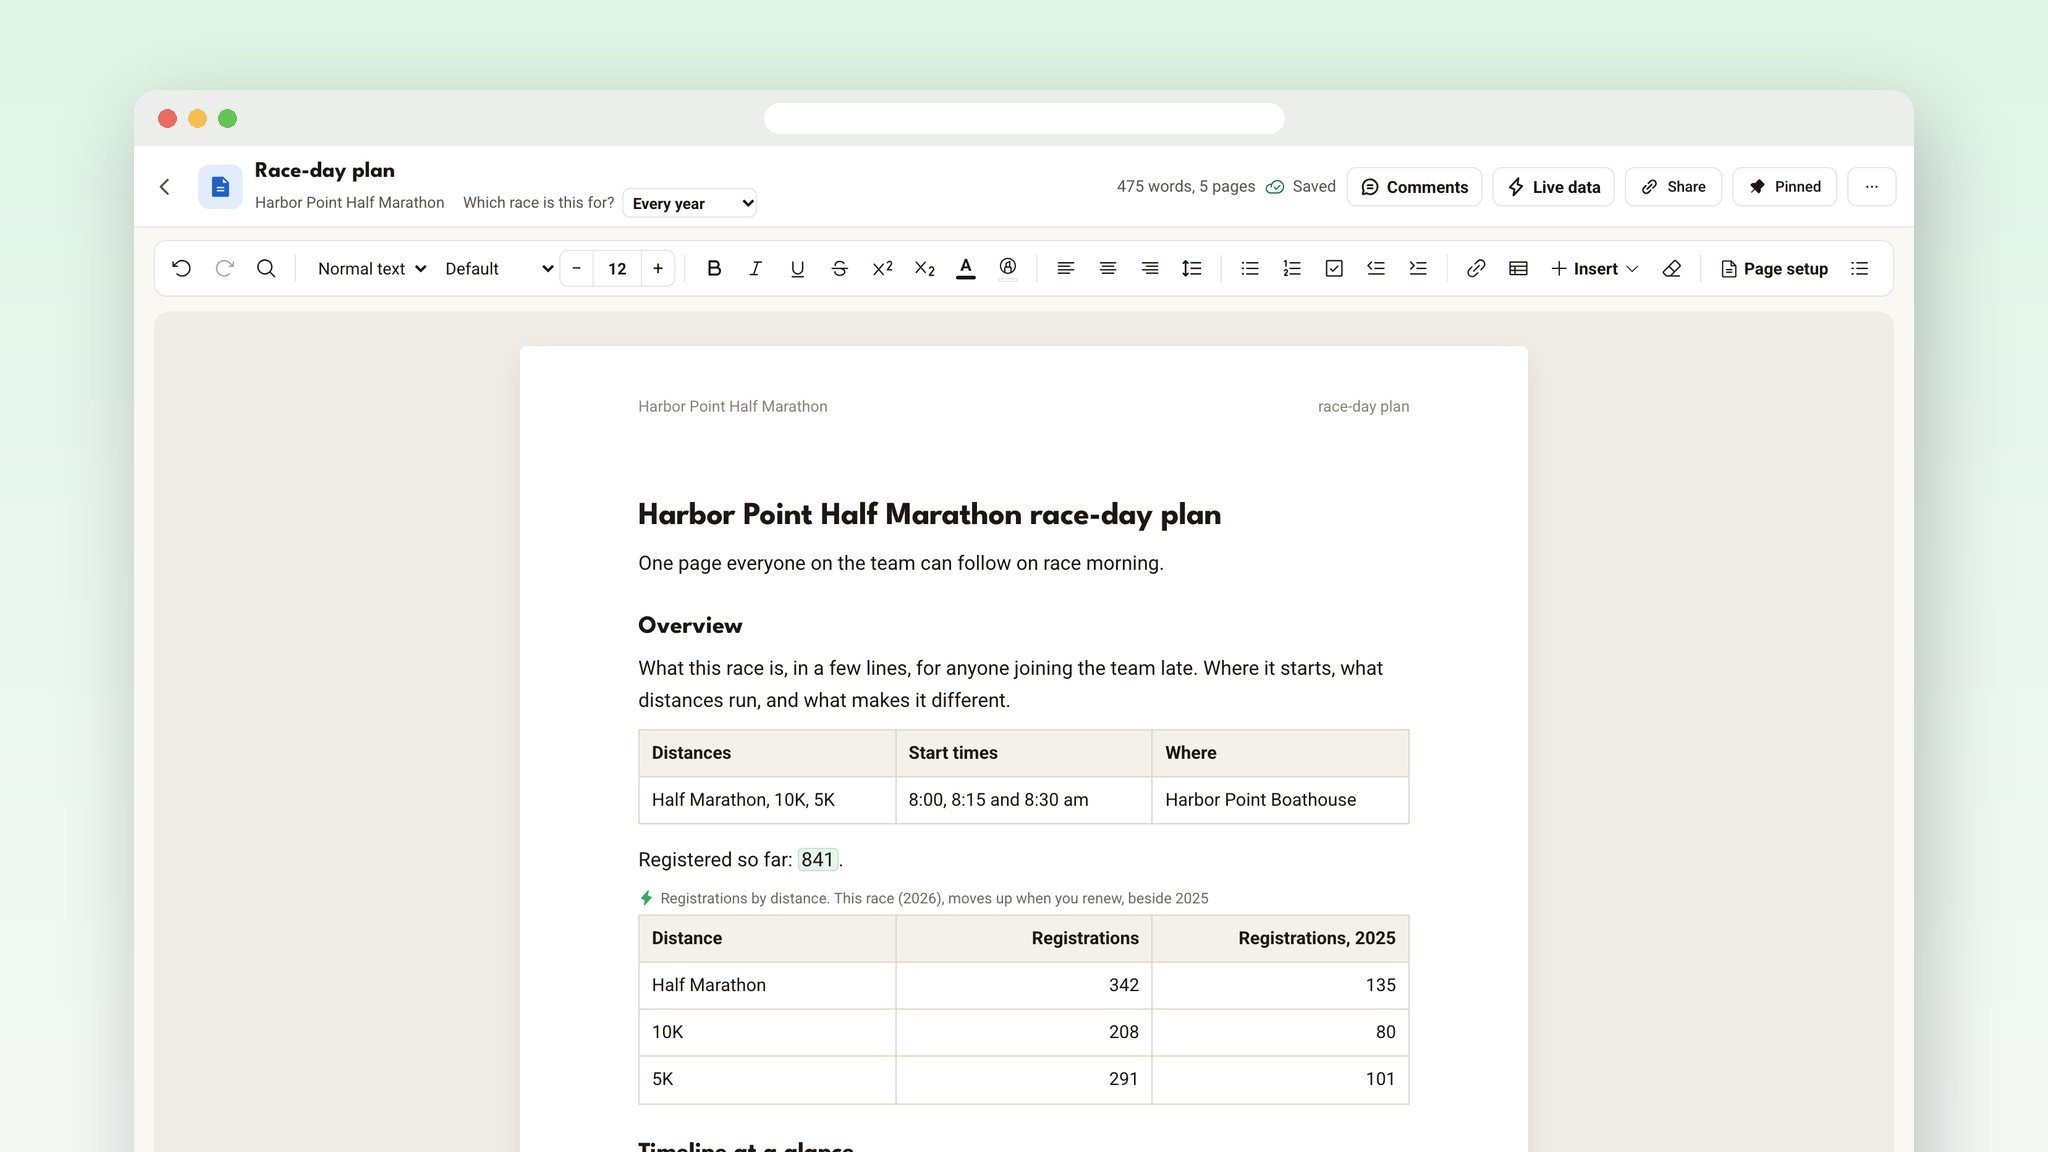Apply subscript formatting

pyautogui.click(x=924, y=268)
